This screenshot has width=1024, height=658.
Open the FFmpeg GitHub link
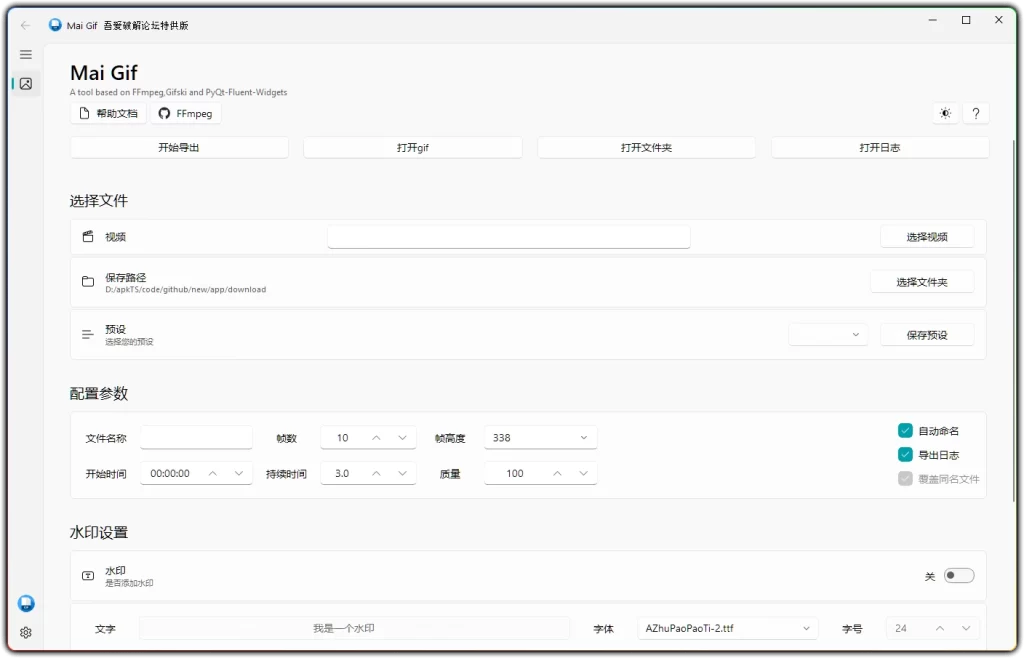(185, 113)
